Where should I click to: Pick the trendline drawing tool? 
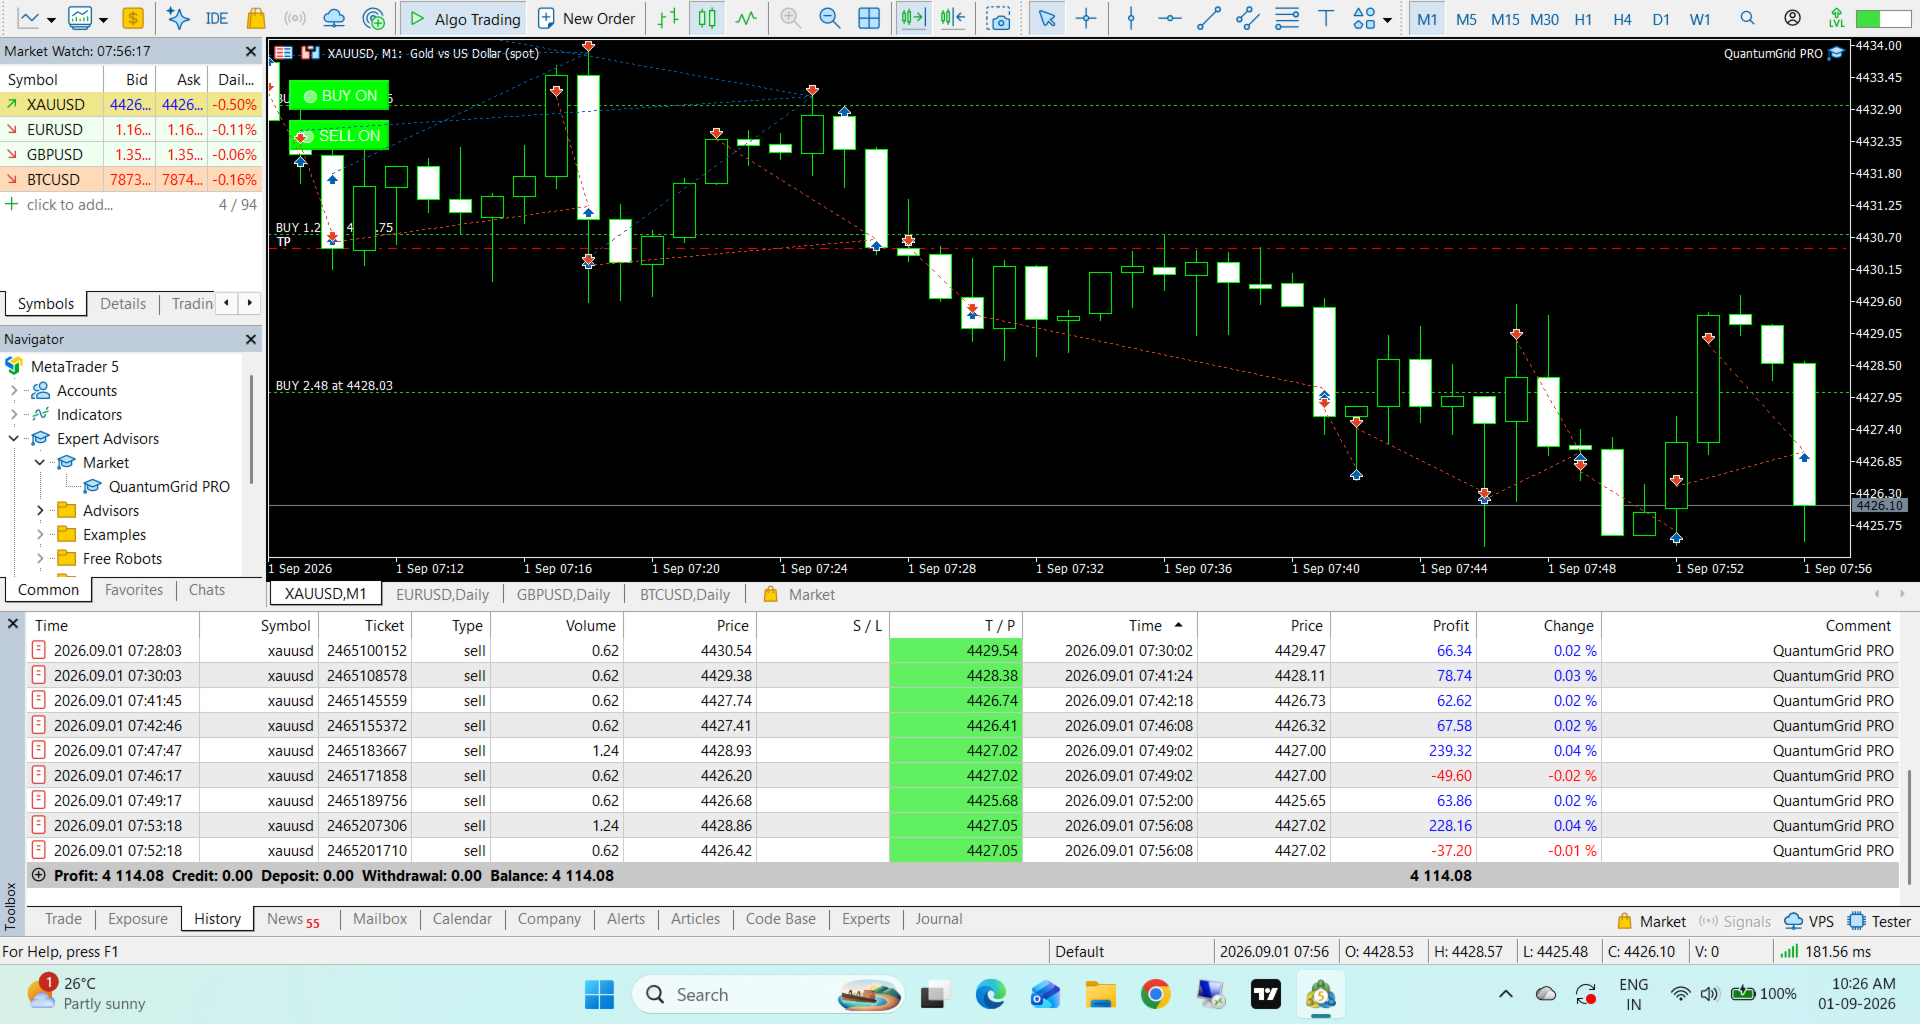tap(1209, 18)
